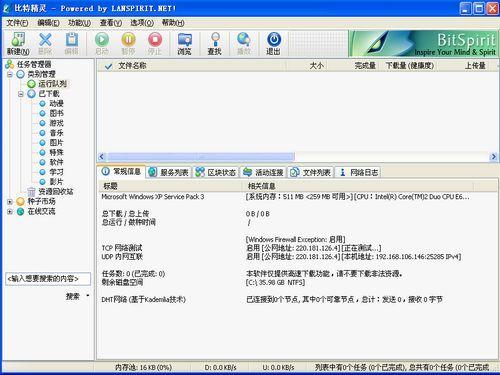The width and height of the screenshot is (500, 375).
Task: Click the search content input field
Action: click(x=48, y=279)
